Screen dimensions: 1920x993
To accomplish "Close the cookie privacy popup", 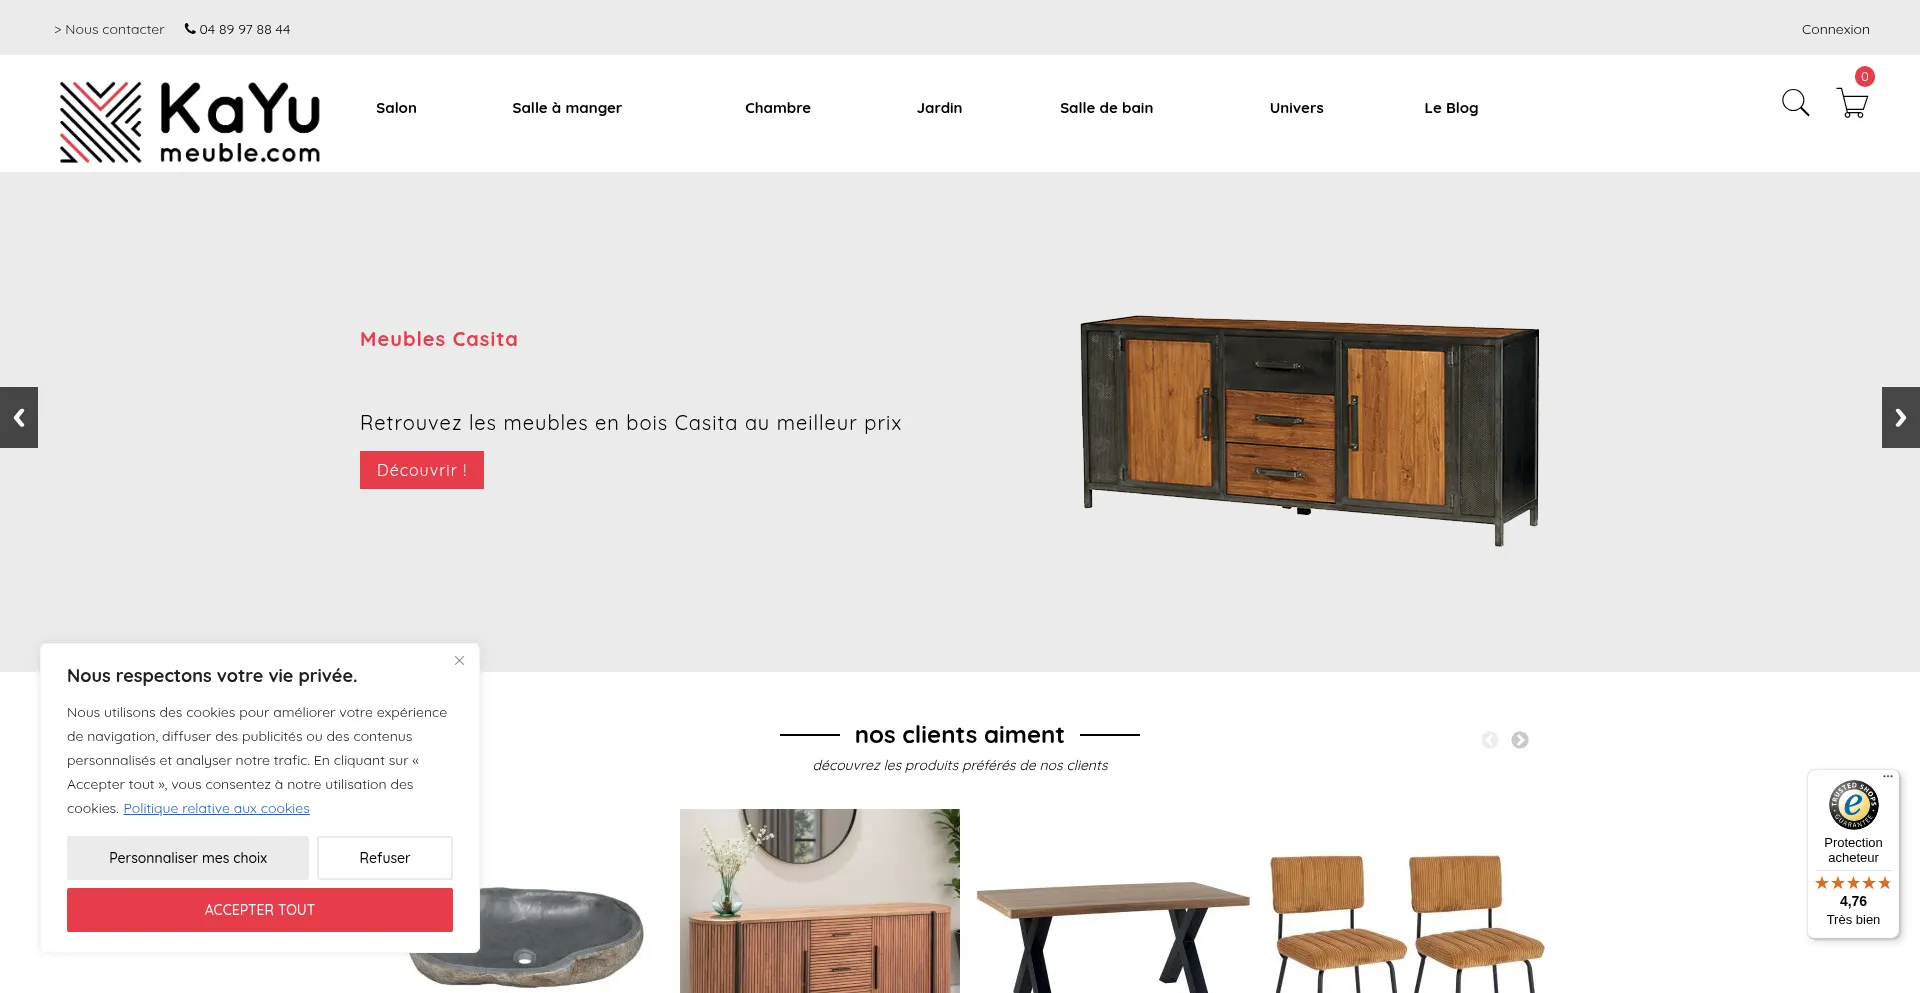I will pyautogui.click(x=459, y=660).
